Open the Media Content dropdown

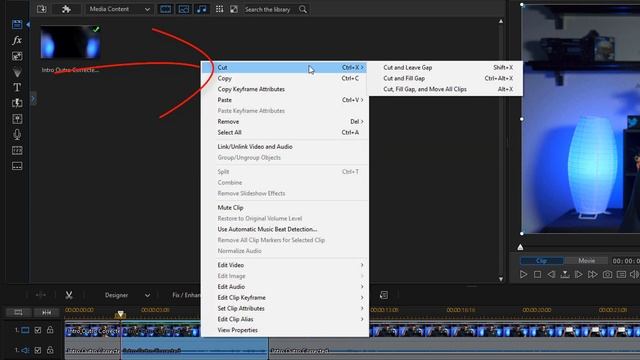119,9
